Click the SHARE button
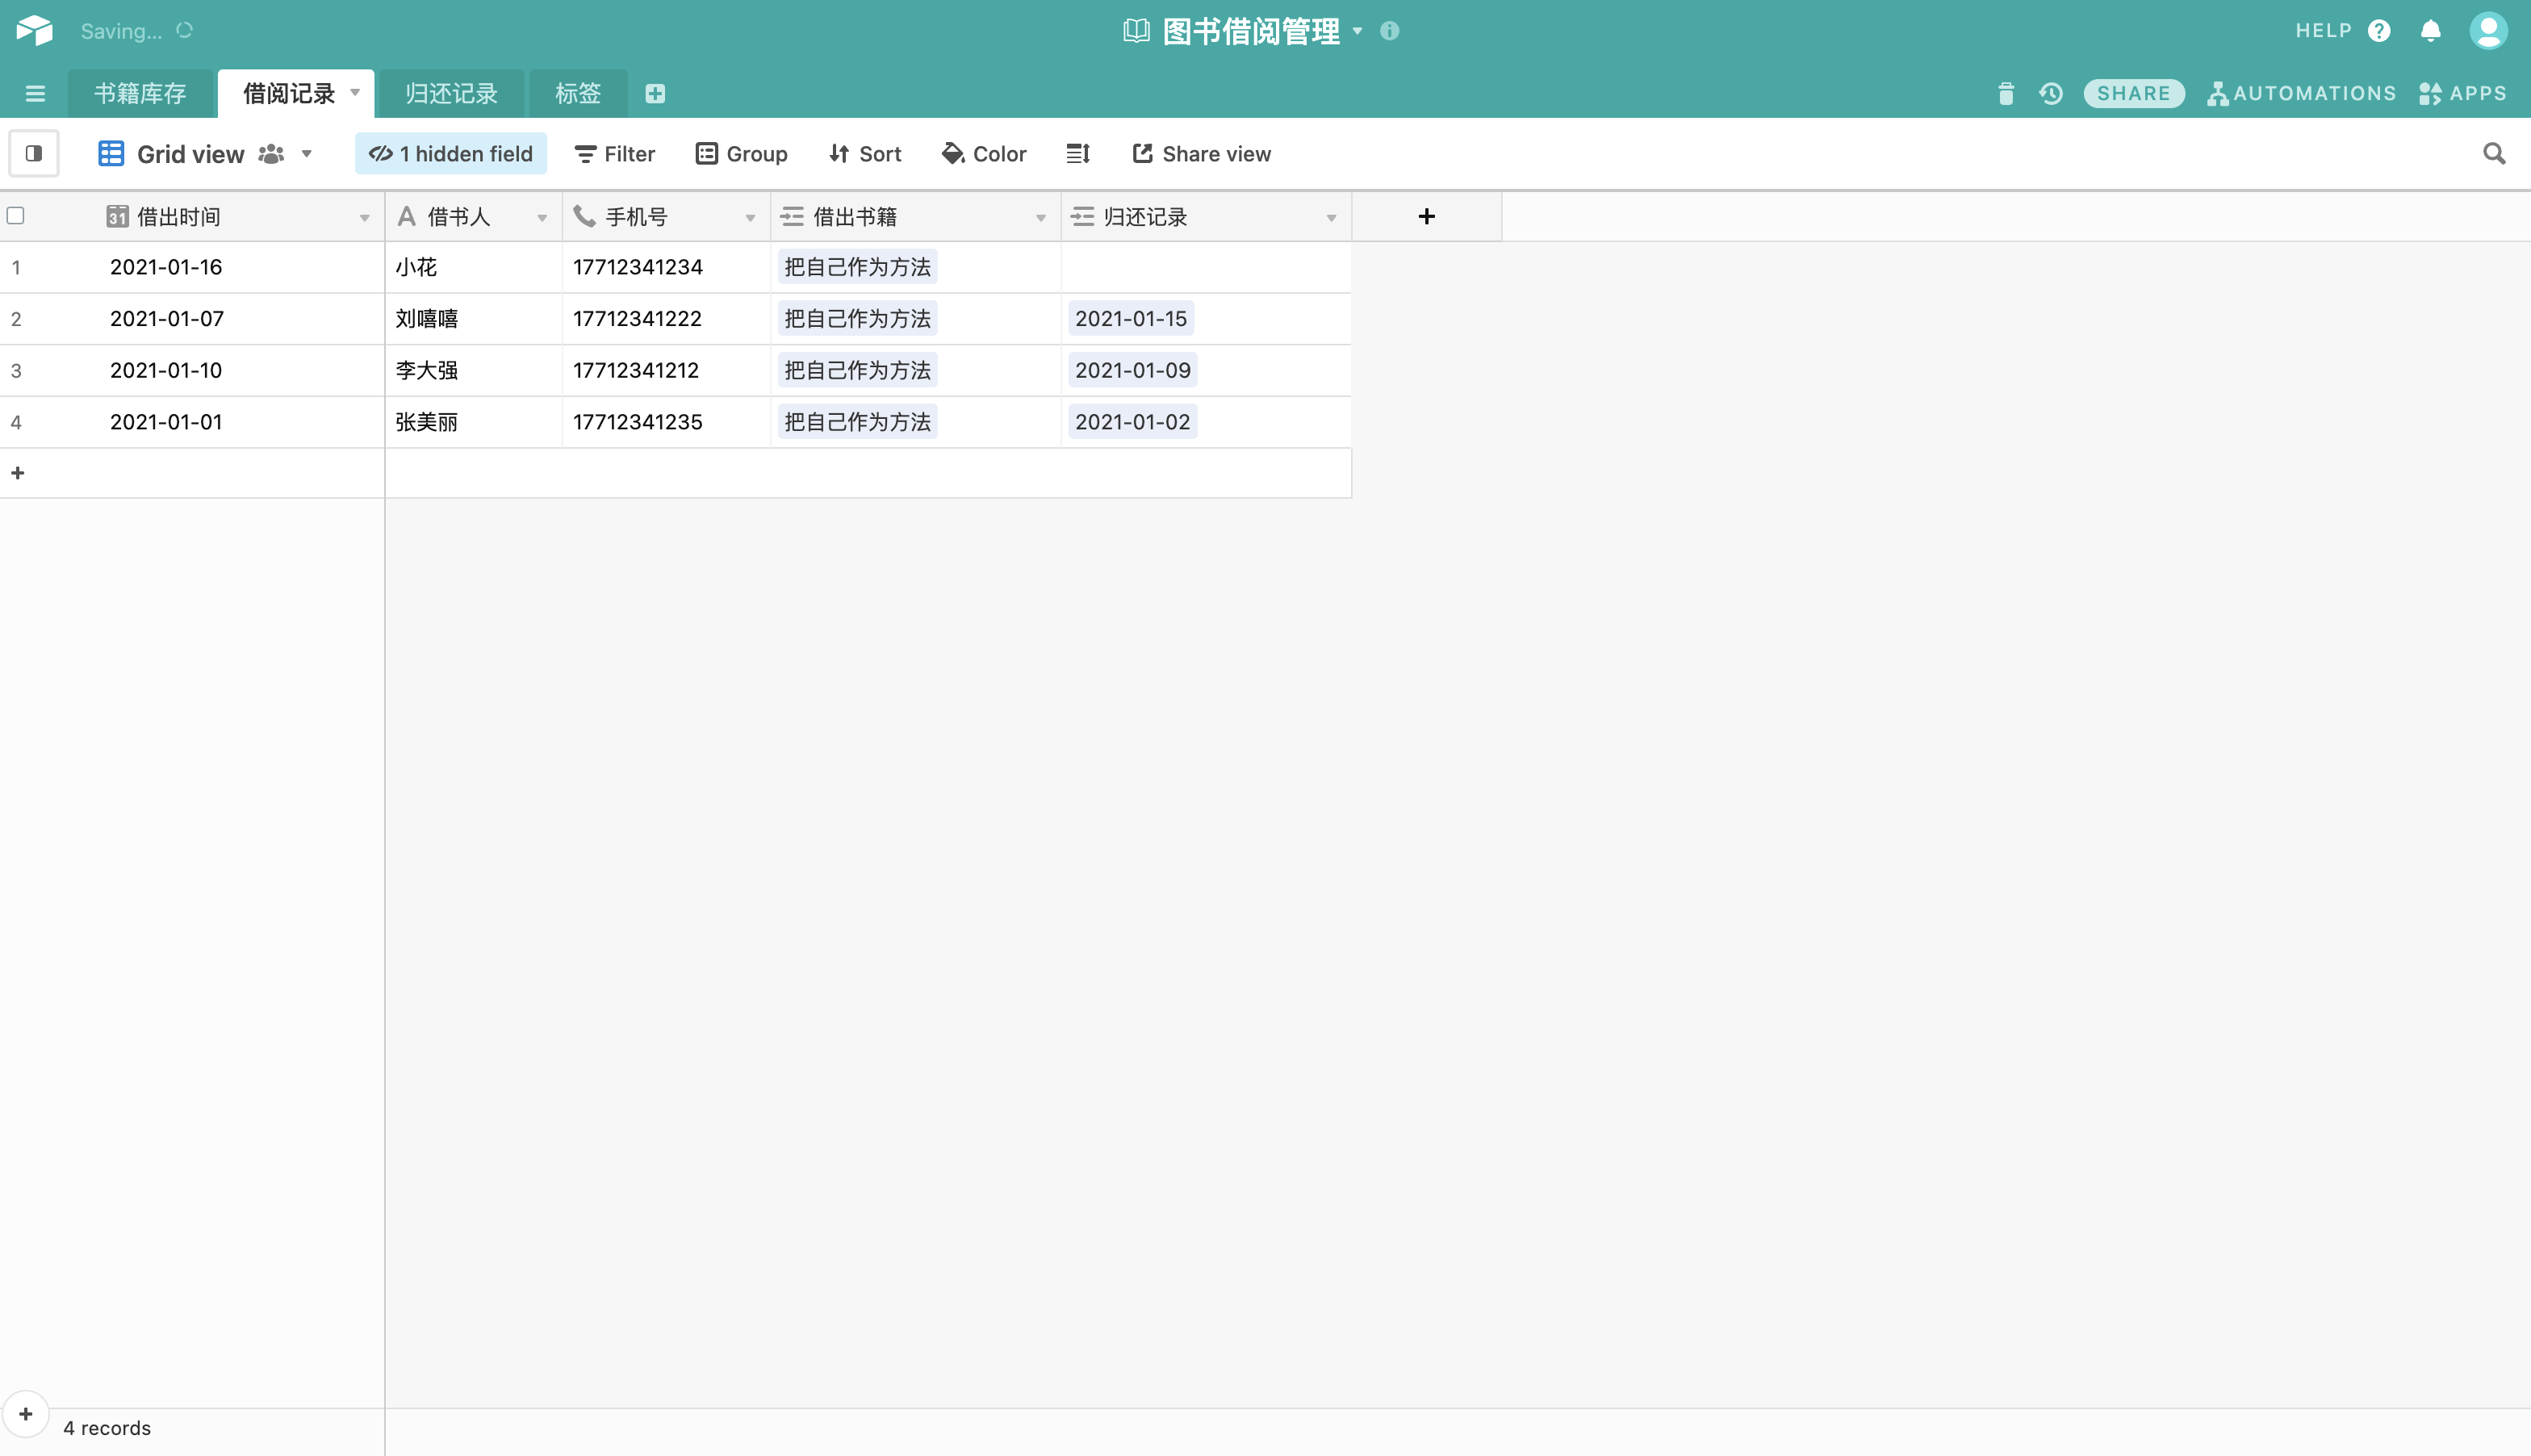This screenshot has height=1456, width=2531. (x=2133, y=94)
